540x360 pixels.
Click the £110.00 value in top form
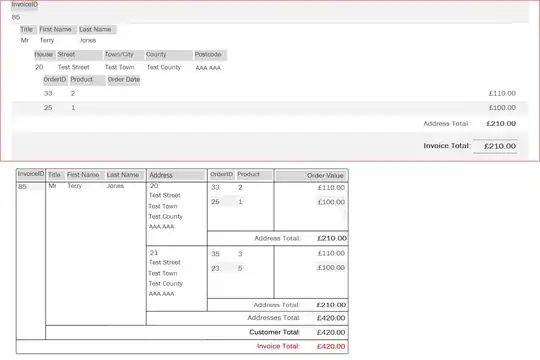click(502, 93)
